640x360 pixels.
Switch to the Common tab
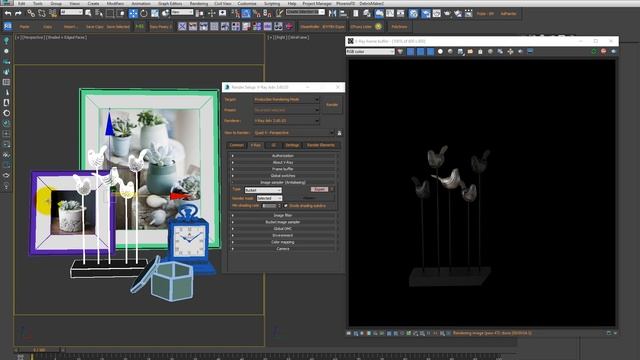(236, 145)
